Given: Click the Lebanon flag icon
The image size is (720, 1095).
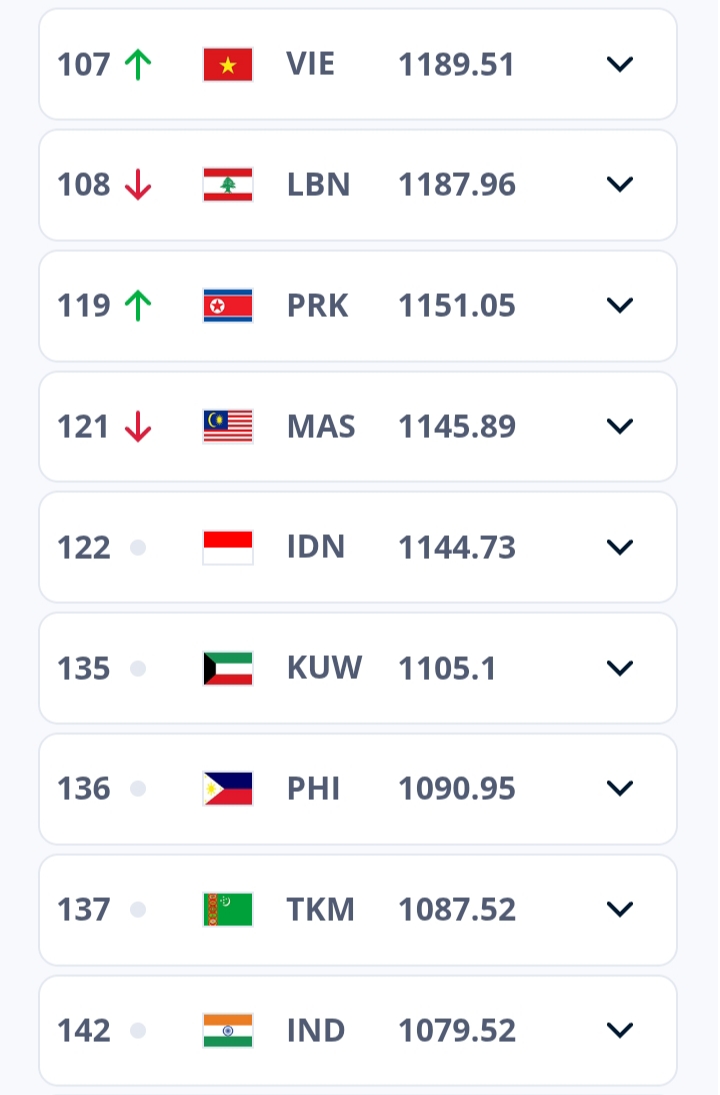Looking at the screenshot, I should tap(228, 185).
